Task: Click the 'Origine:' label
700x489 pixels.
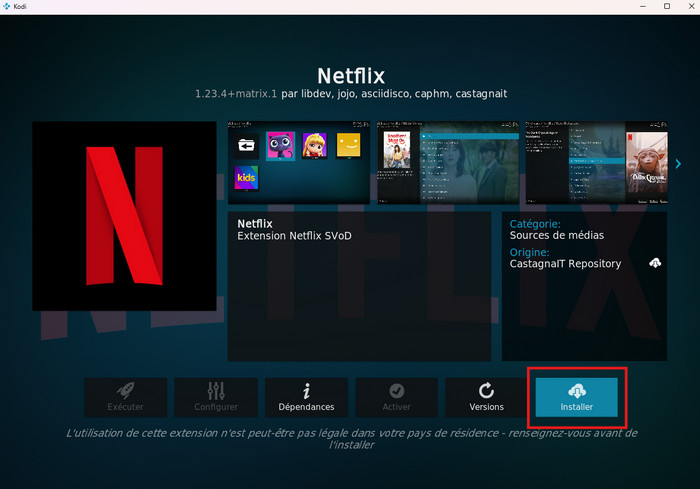Action: coord(529,252)
